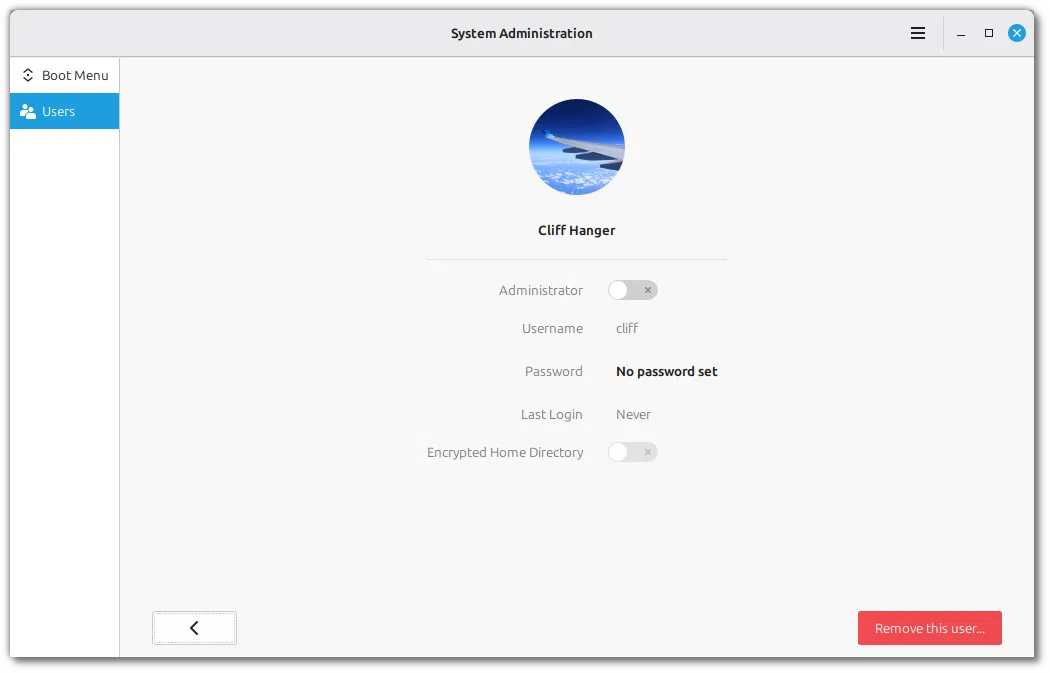This screenshot has height=673, width=1050.
Task: Toggle Encrypted Home Directory switch
Action: tap(633, 452)
